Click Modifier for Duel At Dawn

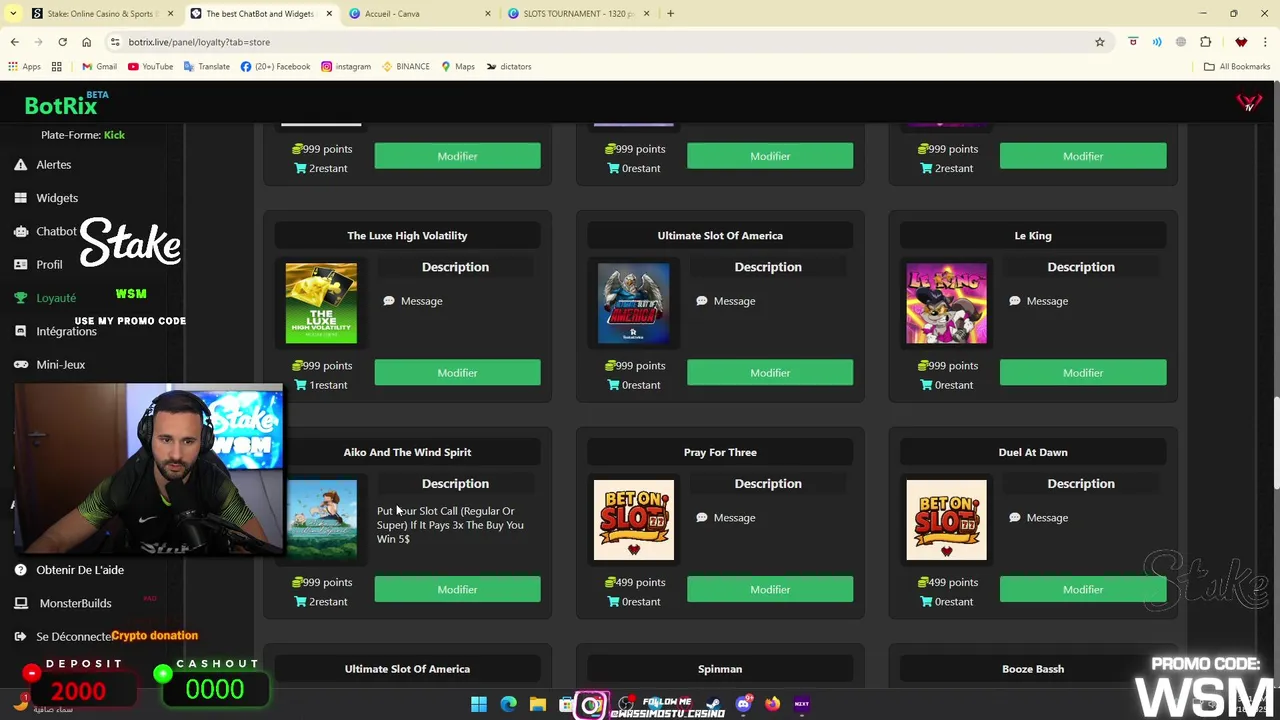point(1083,590)
